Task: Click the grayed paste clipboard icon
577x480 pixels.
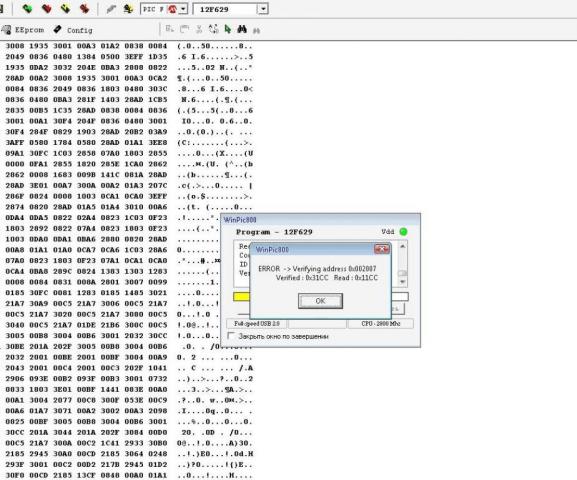Action: [184, 29]
